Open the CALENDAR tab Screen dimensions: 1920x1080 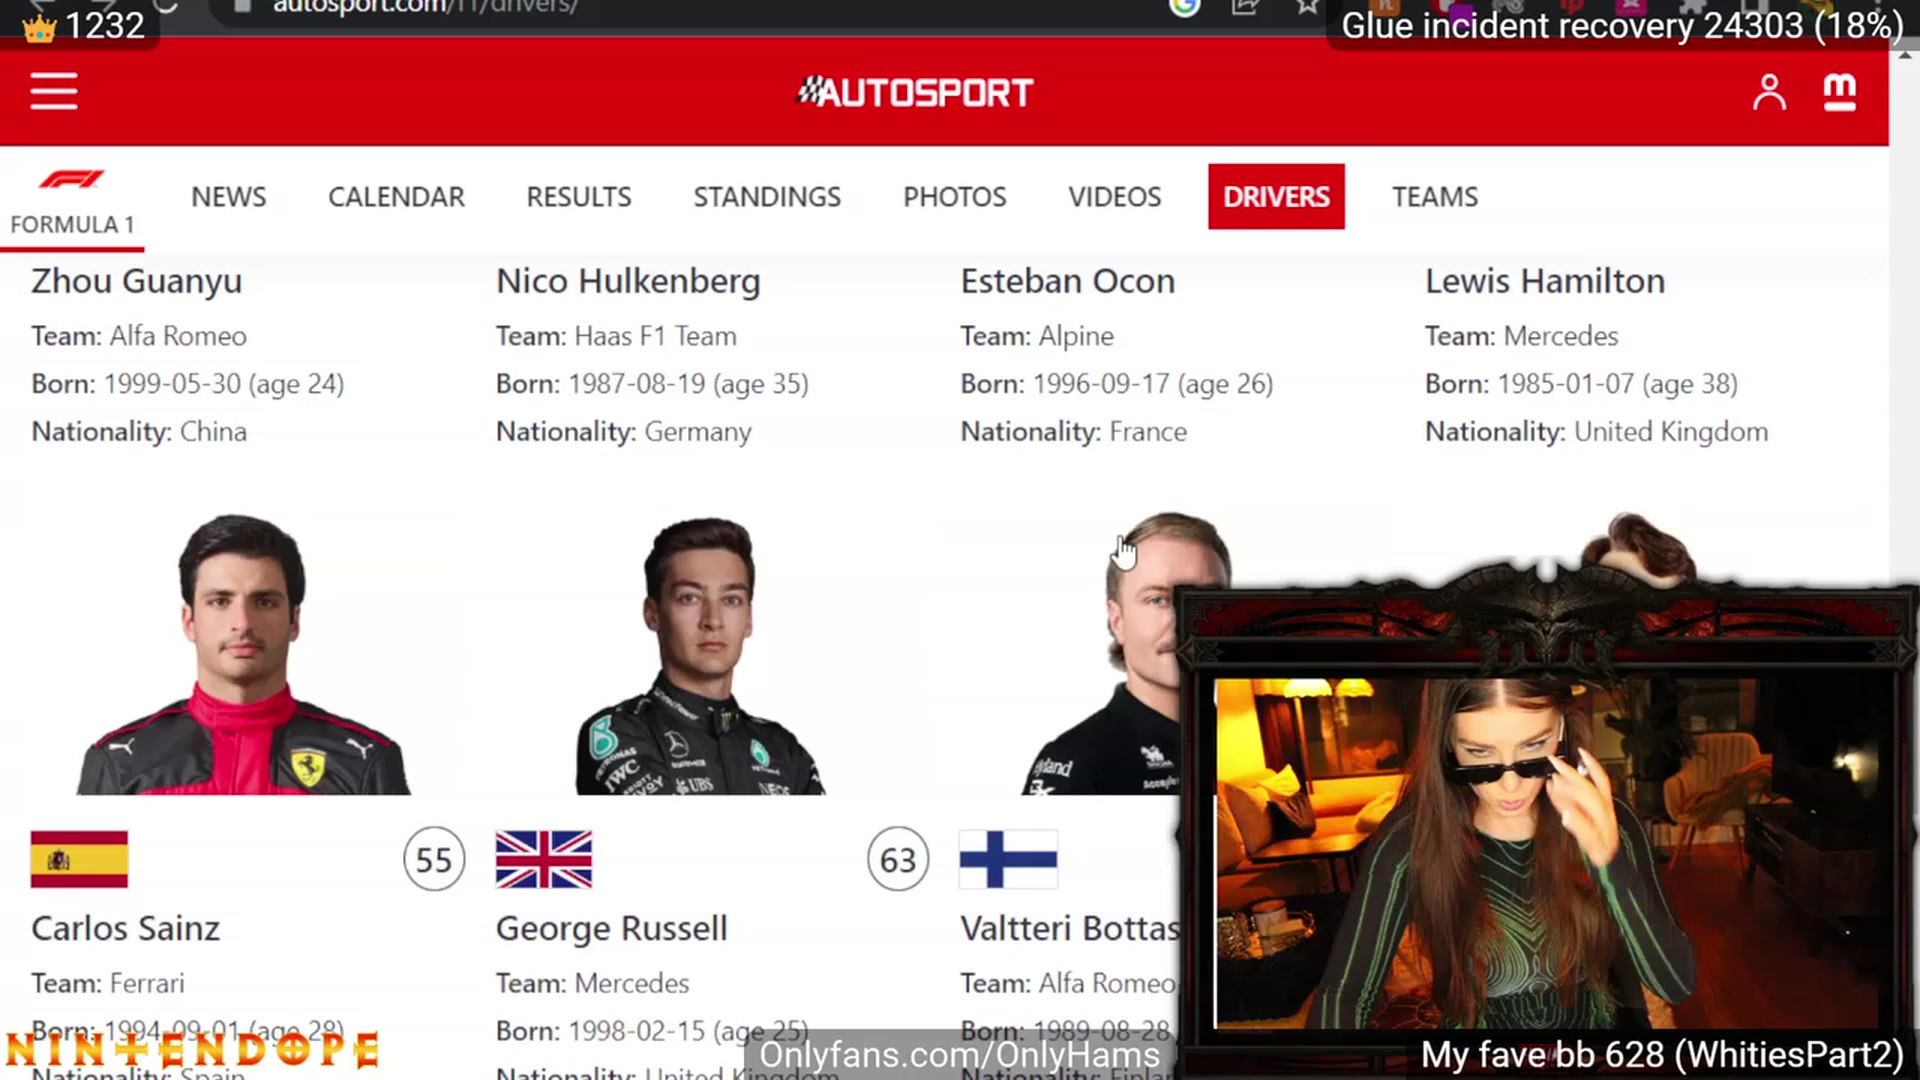point(396,197)
